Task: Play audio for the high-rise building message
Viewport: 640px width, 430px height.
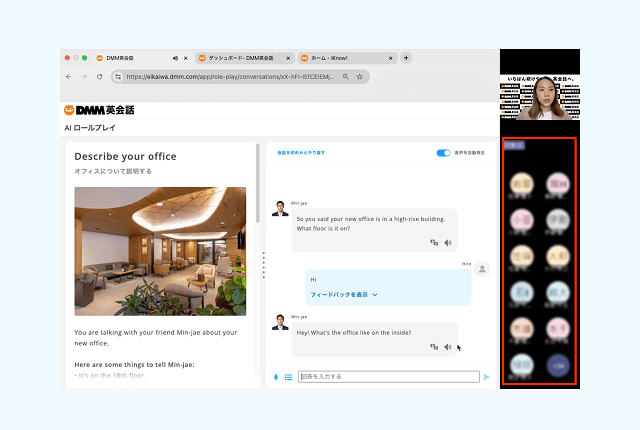Action: pos(448,242)
